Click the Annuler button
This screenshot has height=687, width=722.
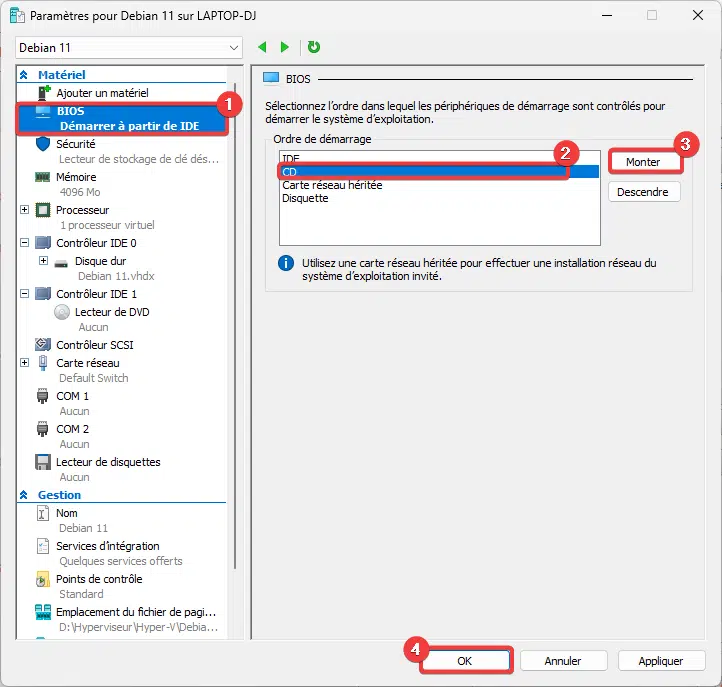pyautogui.click(x=563, y=661)
